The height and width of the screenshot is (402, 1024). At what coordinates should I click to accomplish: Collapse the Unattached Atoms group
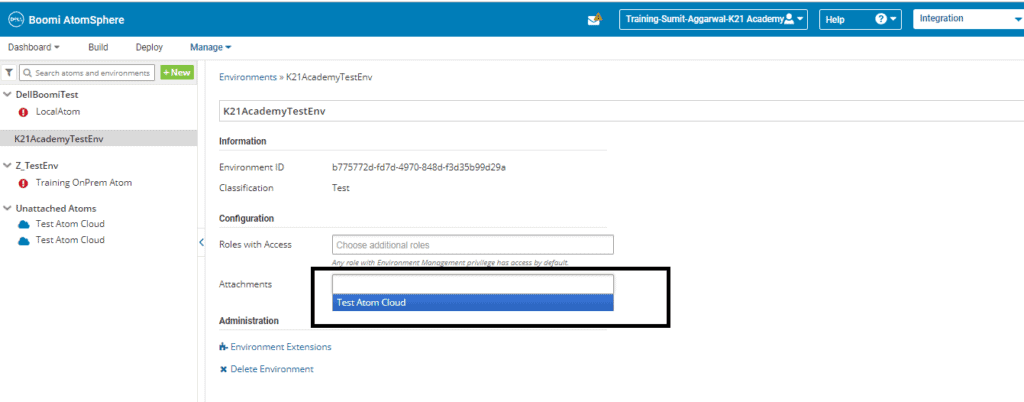(x=7, y=208)
